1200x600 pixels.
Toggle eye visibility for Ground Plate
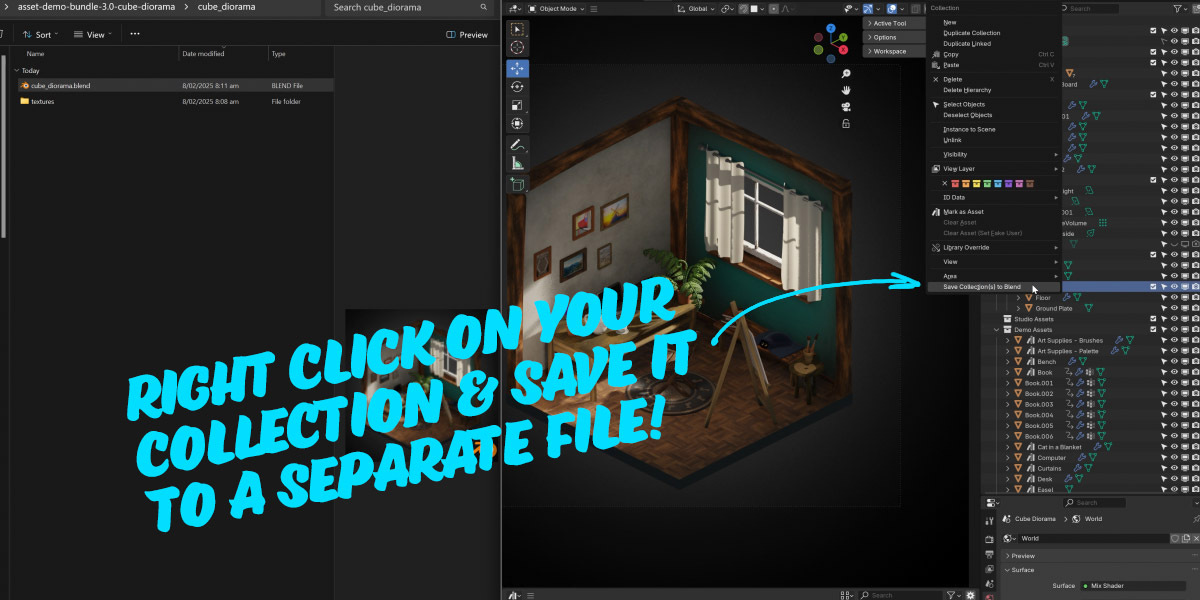pos(1175,308)
